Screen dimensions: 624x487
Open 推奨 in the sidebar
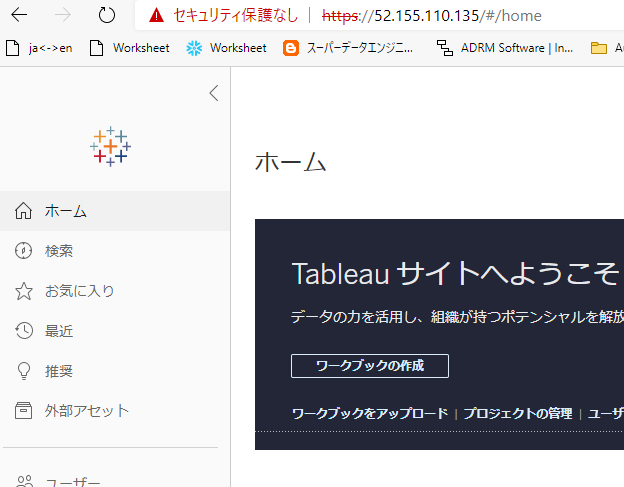point(115,371)
